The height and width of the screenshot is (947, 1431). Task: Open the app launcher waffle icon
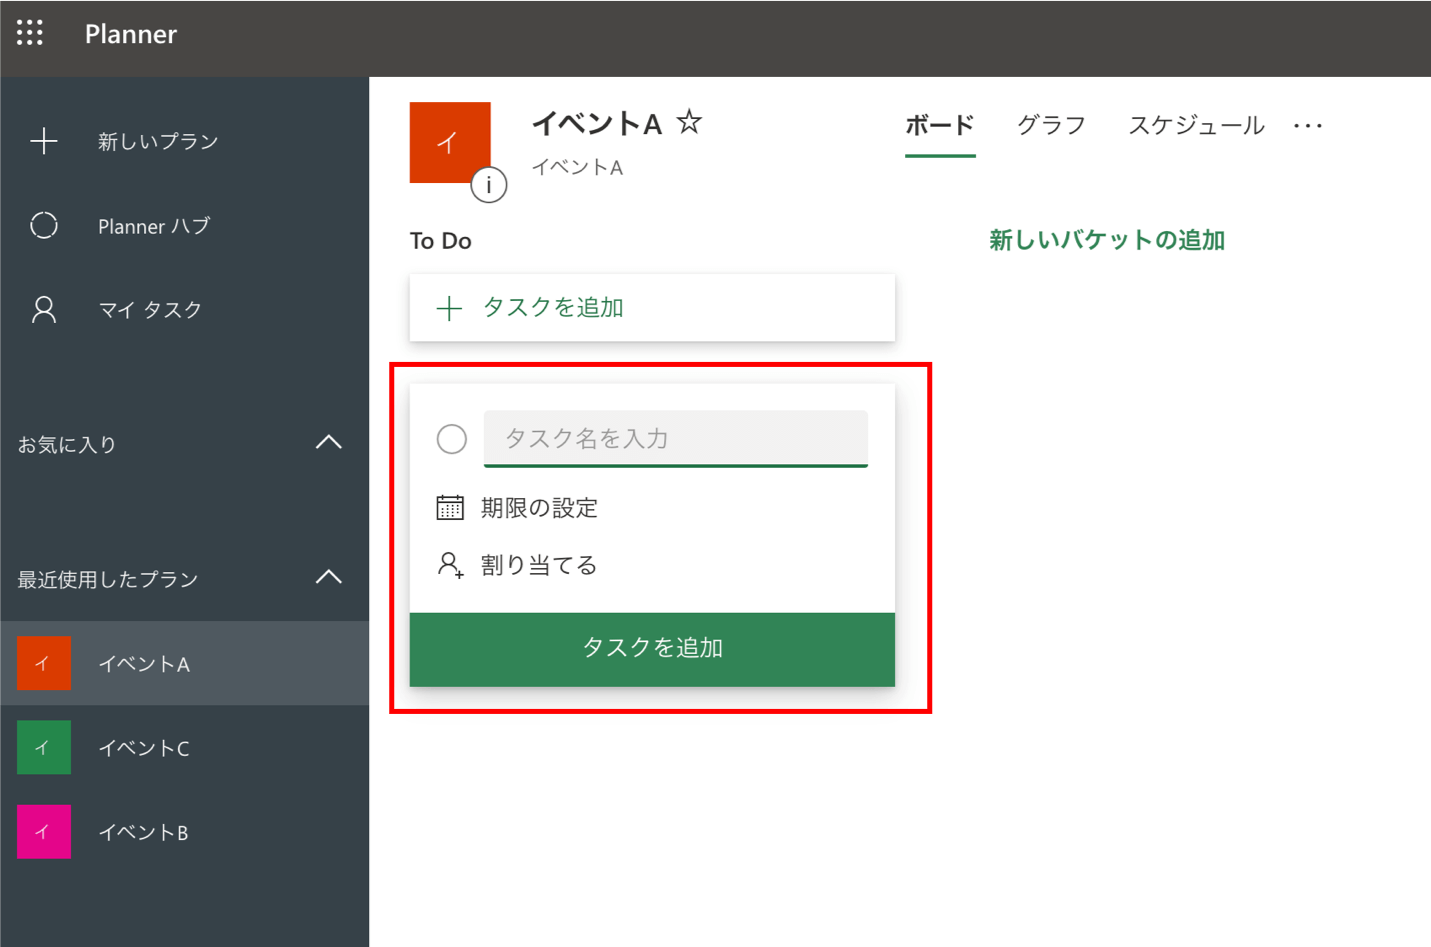click(30, 33)
